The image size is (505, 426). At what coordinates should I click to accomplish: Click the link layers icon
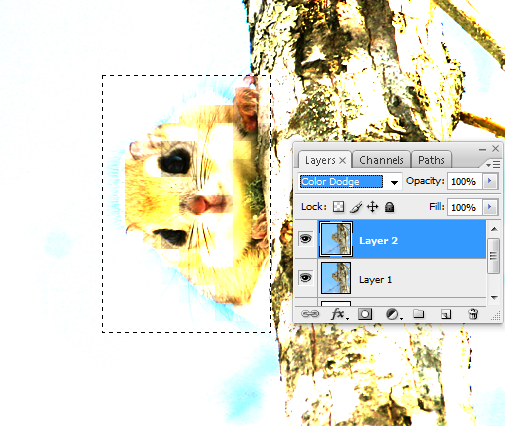pyautogui.click(x=310, y=314)
